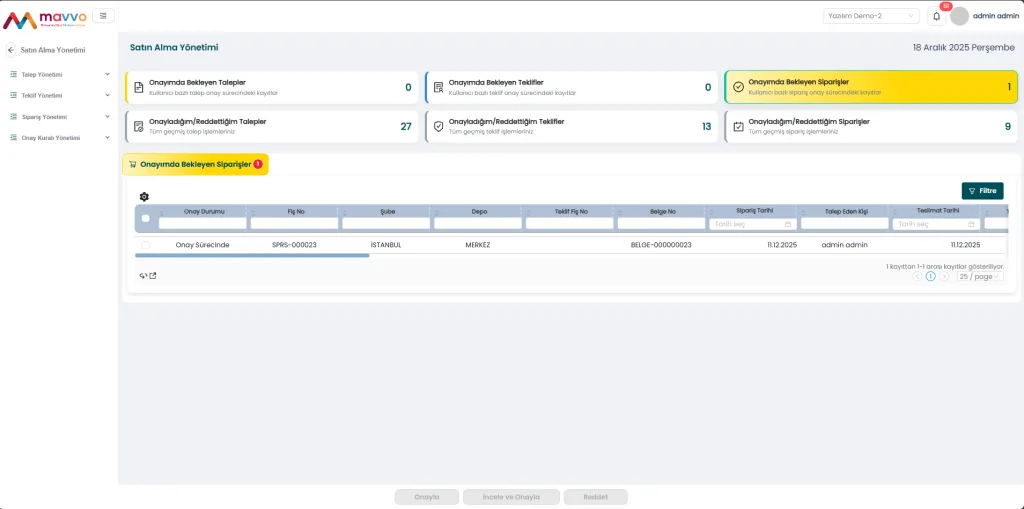Open Onayladığım/Reddettiğim Talepler card
1024x509 pixels.
pyautogui.click(x=272, y=127)
